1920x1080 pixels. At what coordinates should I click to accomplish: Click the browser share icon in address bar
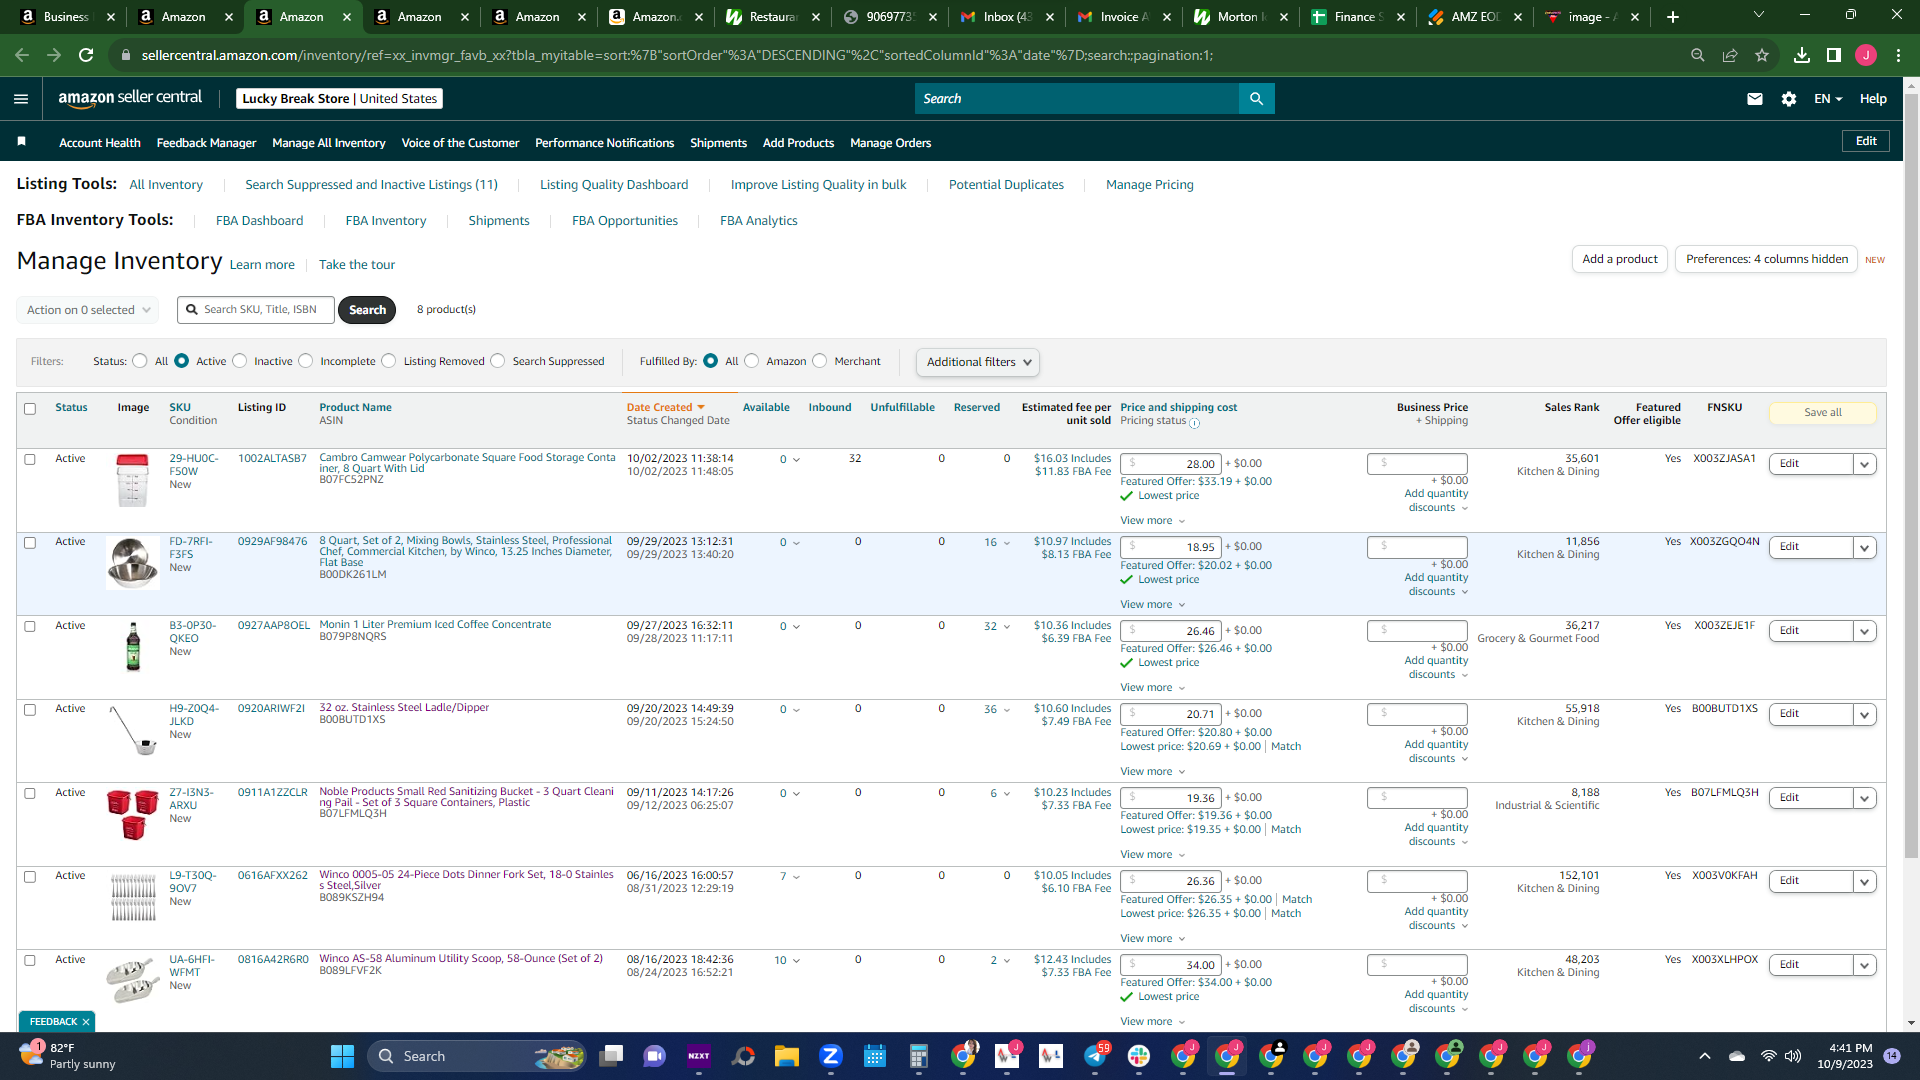[x=1730, y=55]
